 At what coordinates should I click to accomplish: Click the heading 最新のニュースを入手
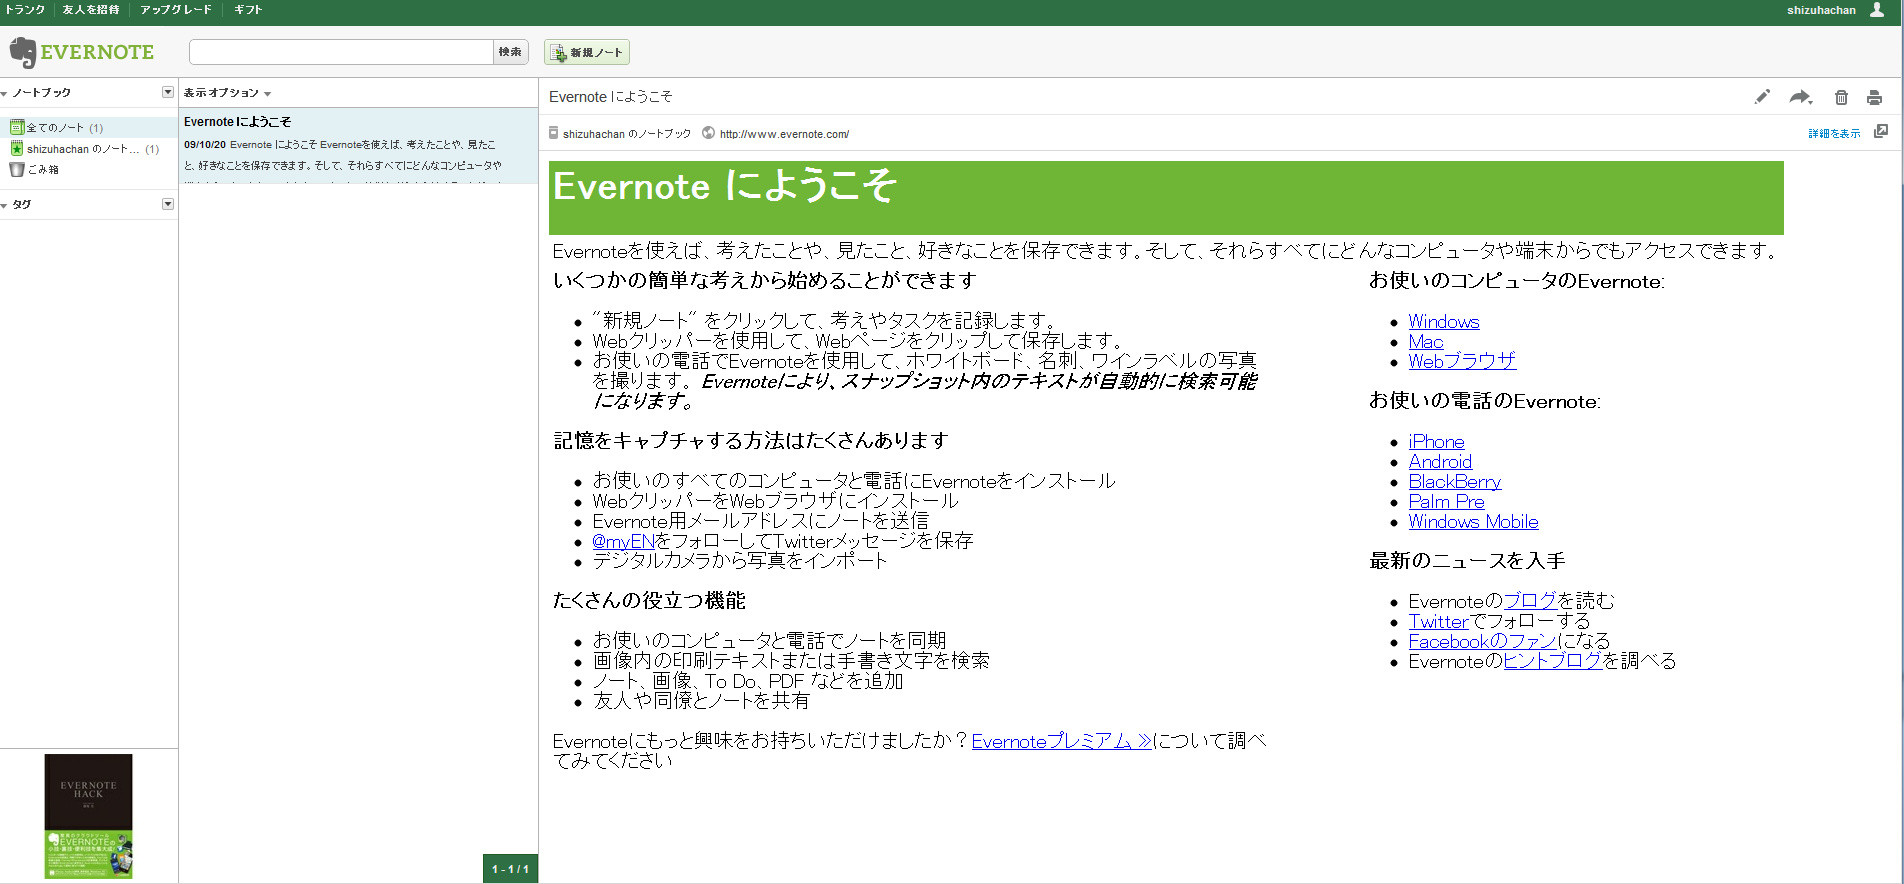coord(1467,561)
